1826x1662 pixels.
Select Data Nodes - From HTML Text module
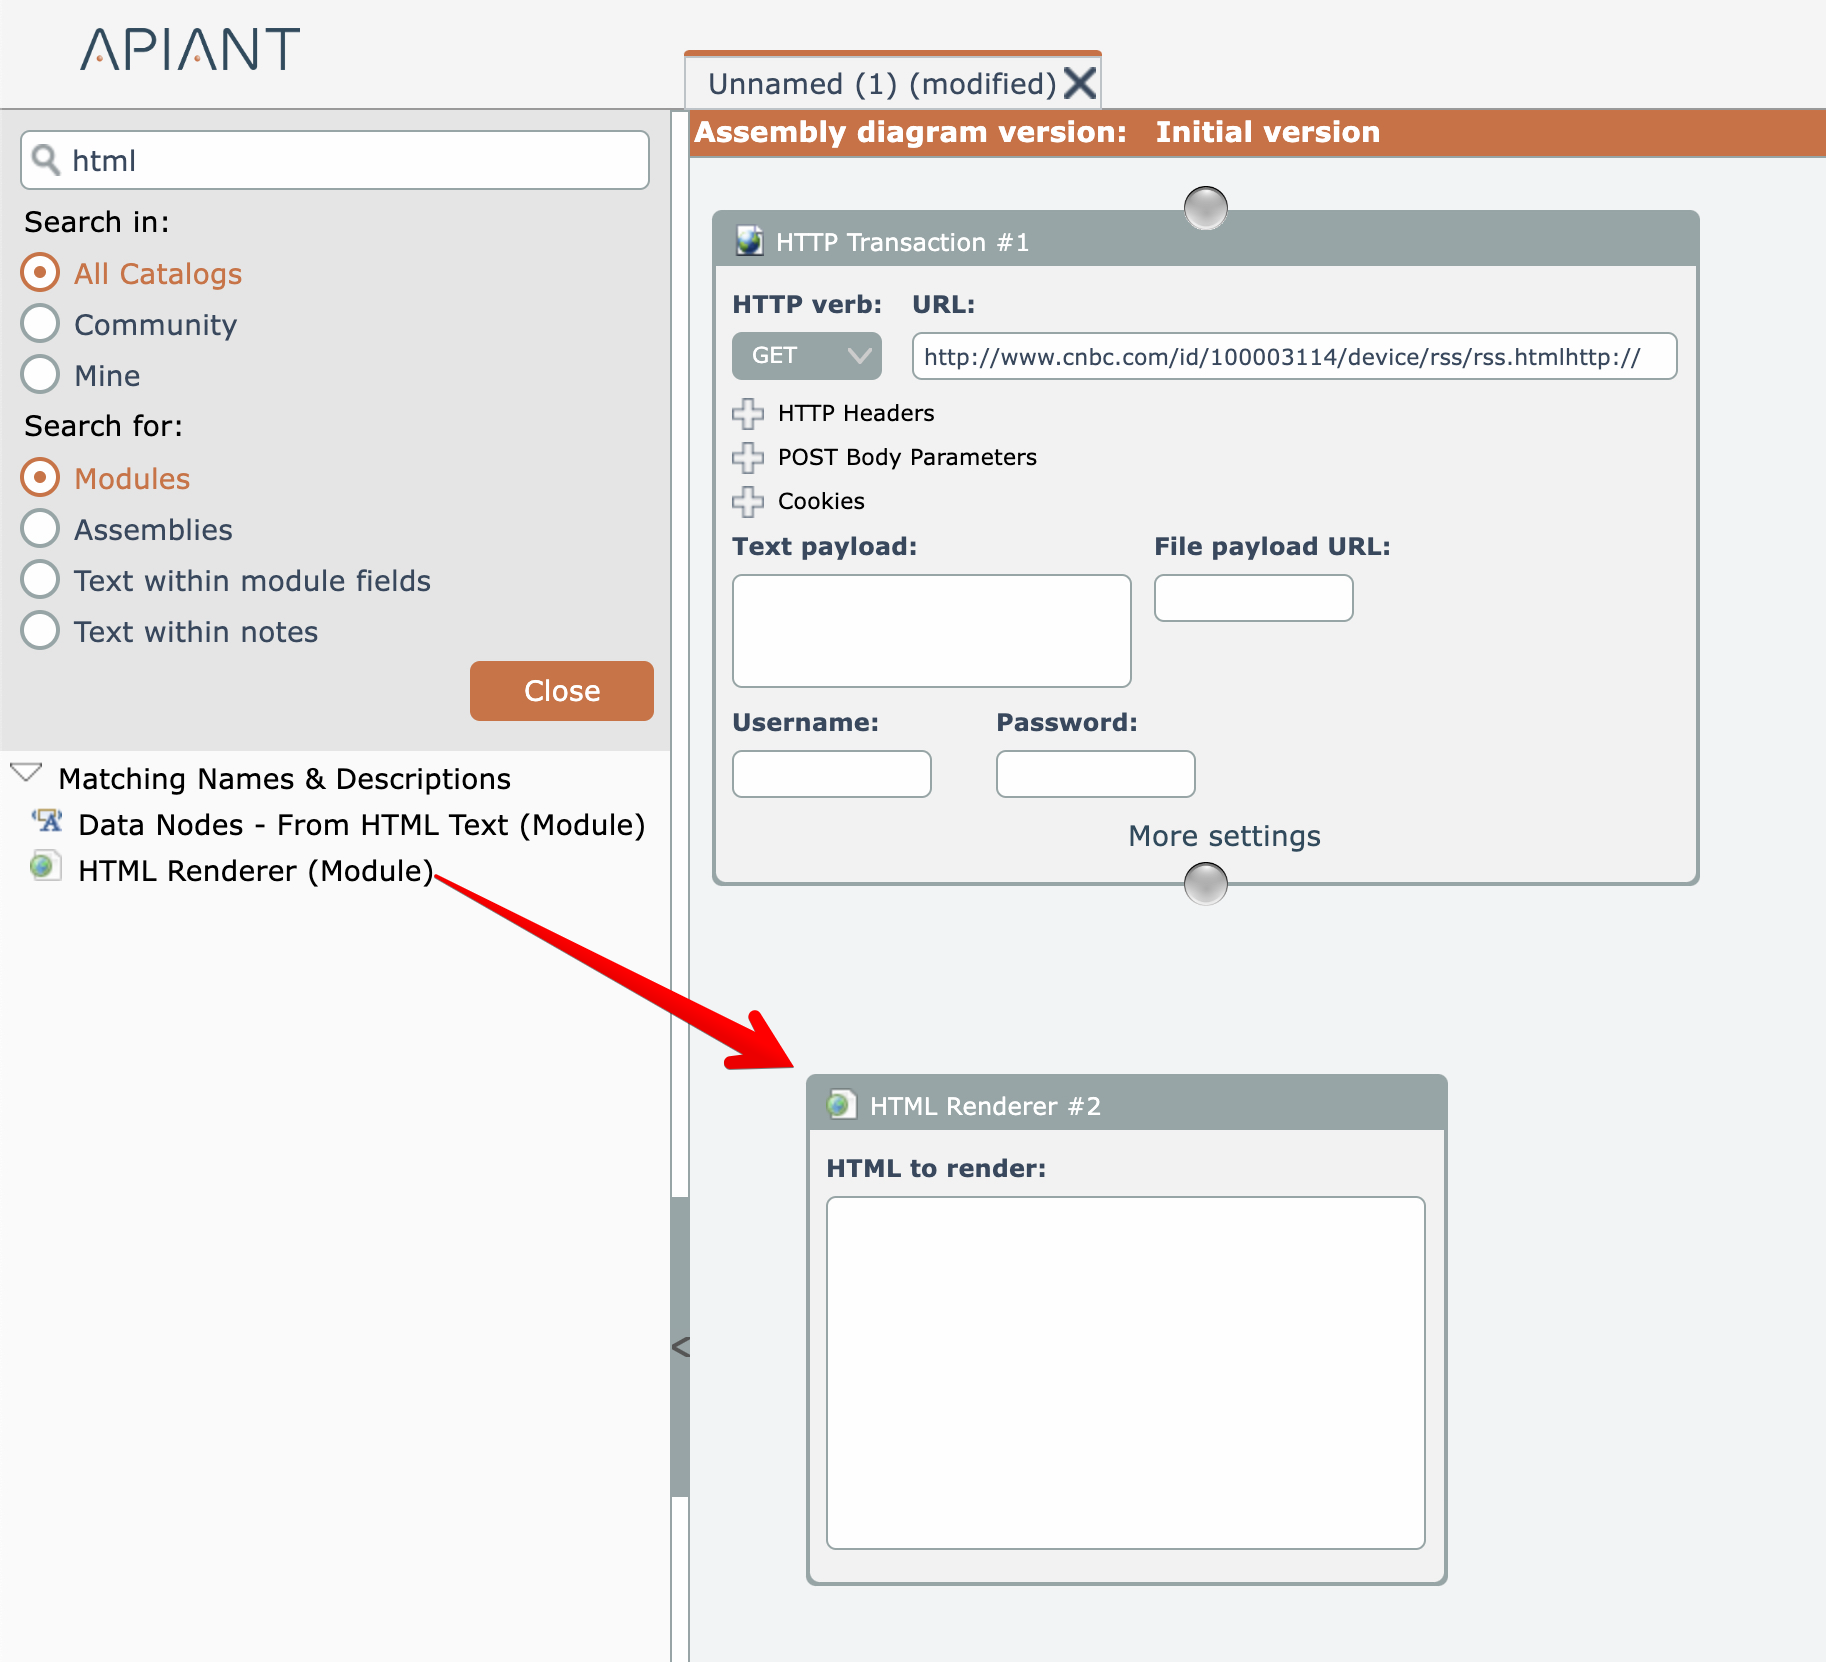[361, 825]
